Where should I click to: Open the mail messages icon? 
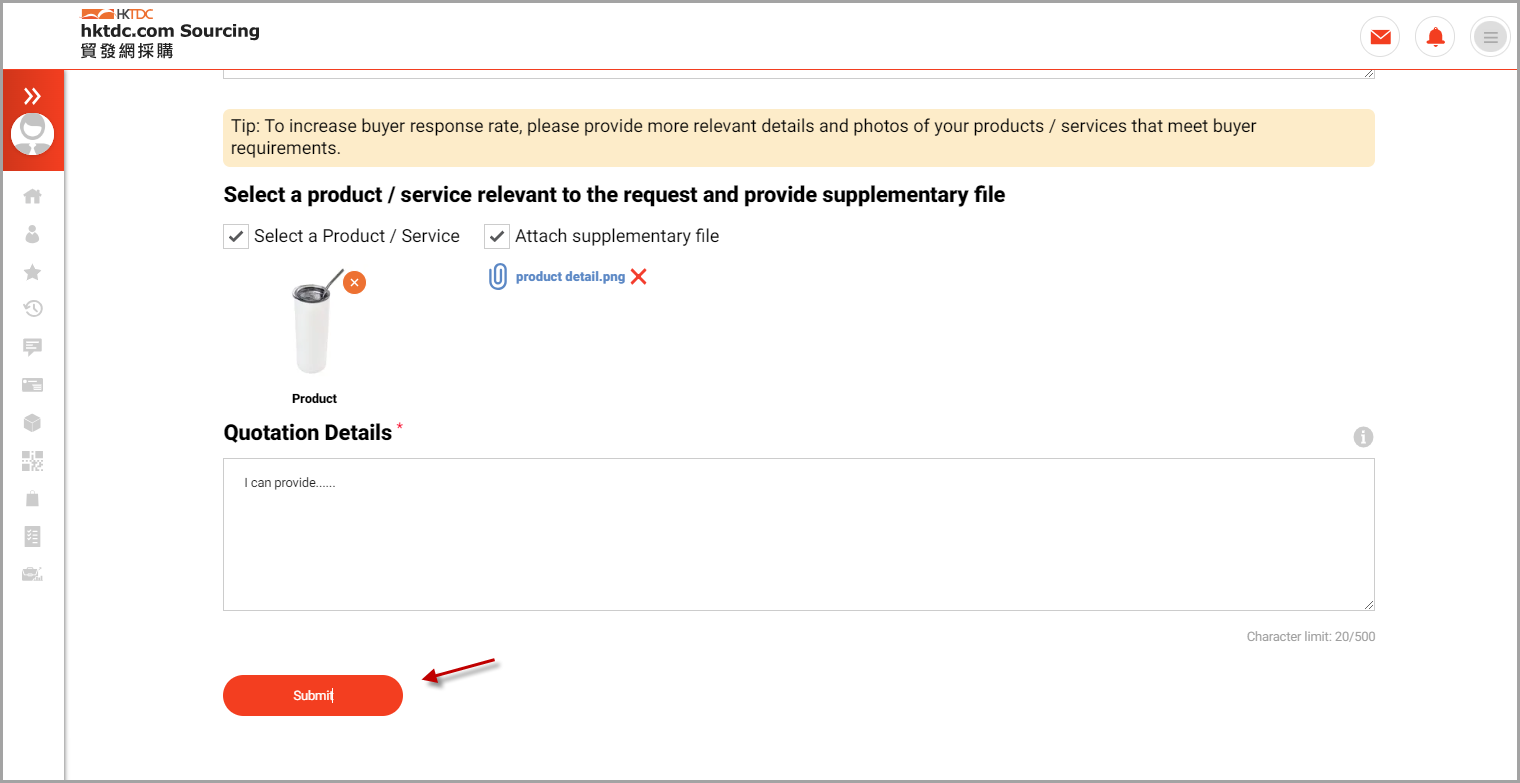click(1380, 37)
